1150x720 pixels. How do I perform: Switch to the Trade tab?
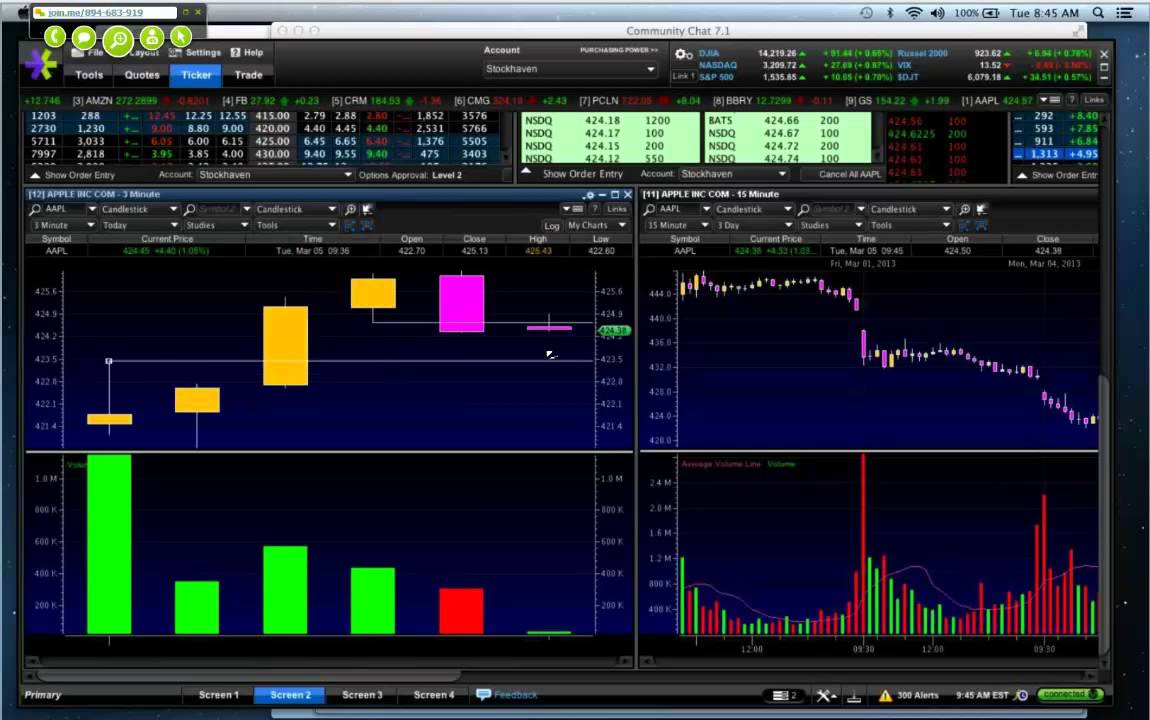point(249,75)
